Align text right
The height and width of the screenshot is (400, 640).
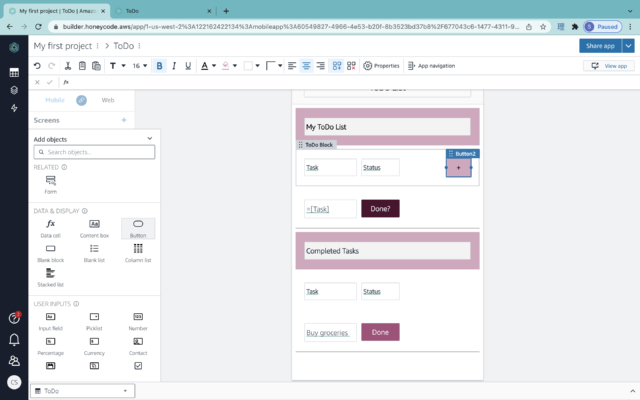321,66
